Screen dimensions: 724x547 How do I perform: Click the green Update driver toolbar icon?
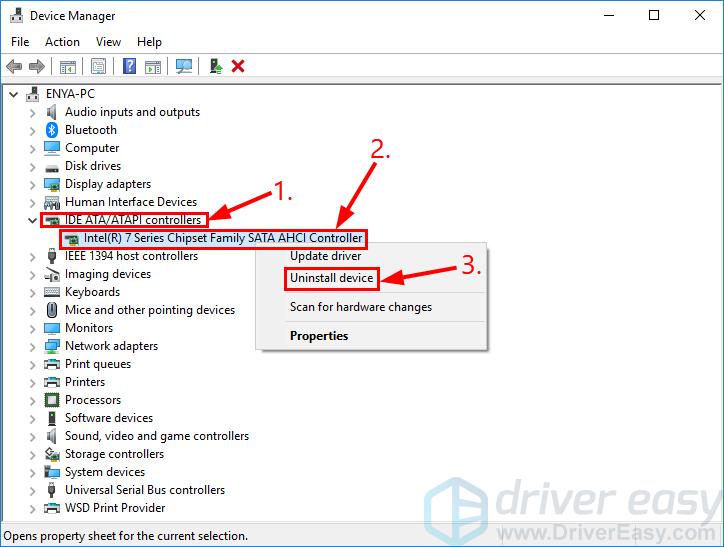tap(215, 66)
